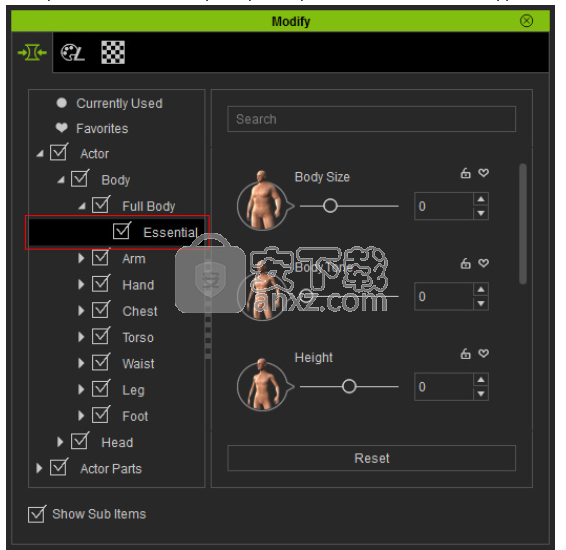Screen dimensions: 566x550
Task: Decrease Body Tone with down arrow
Action: [481, 303]
